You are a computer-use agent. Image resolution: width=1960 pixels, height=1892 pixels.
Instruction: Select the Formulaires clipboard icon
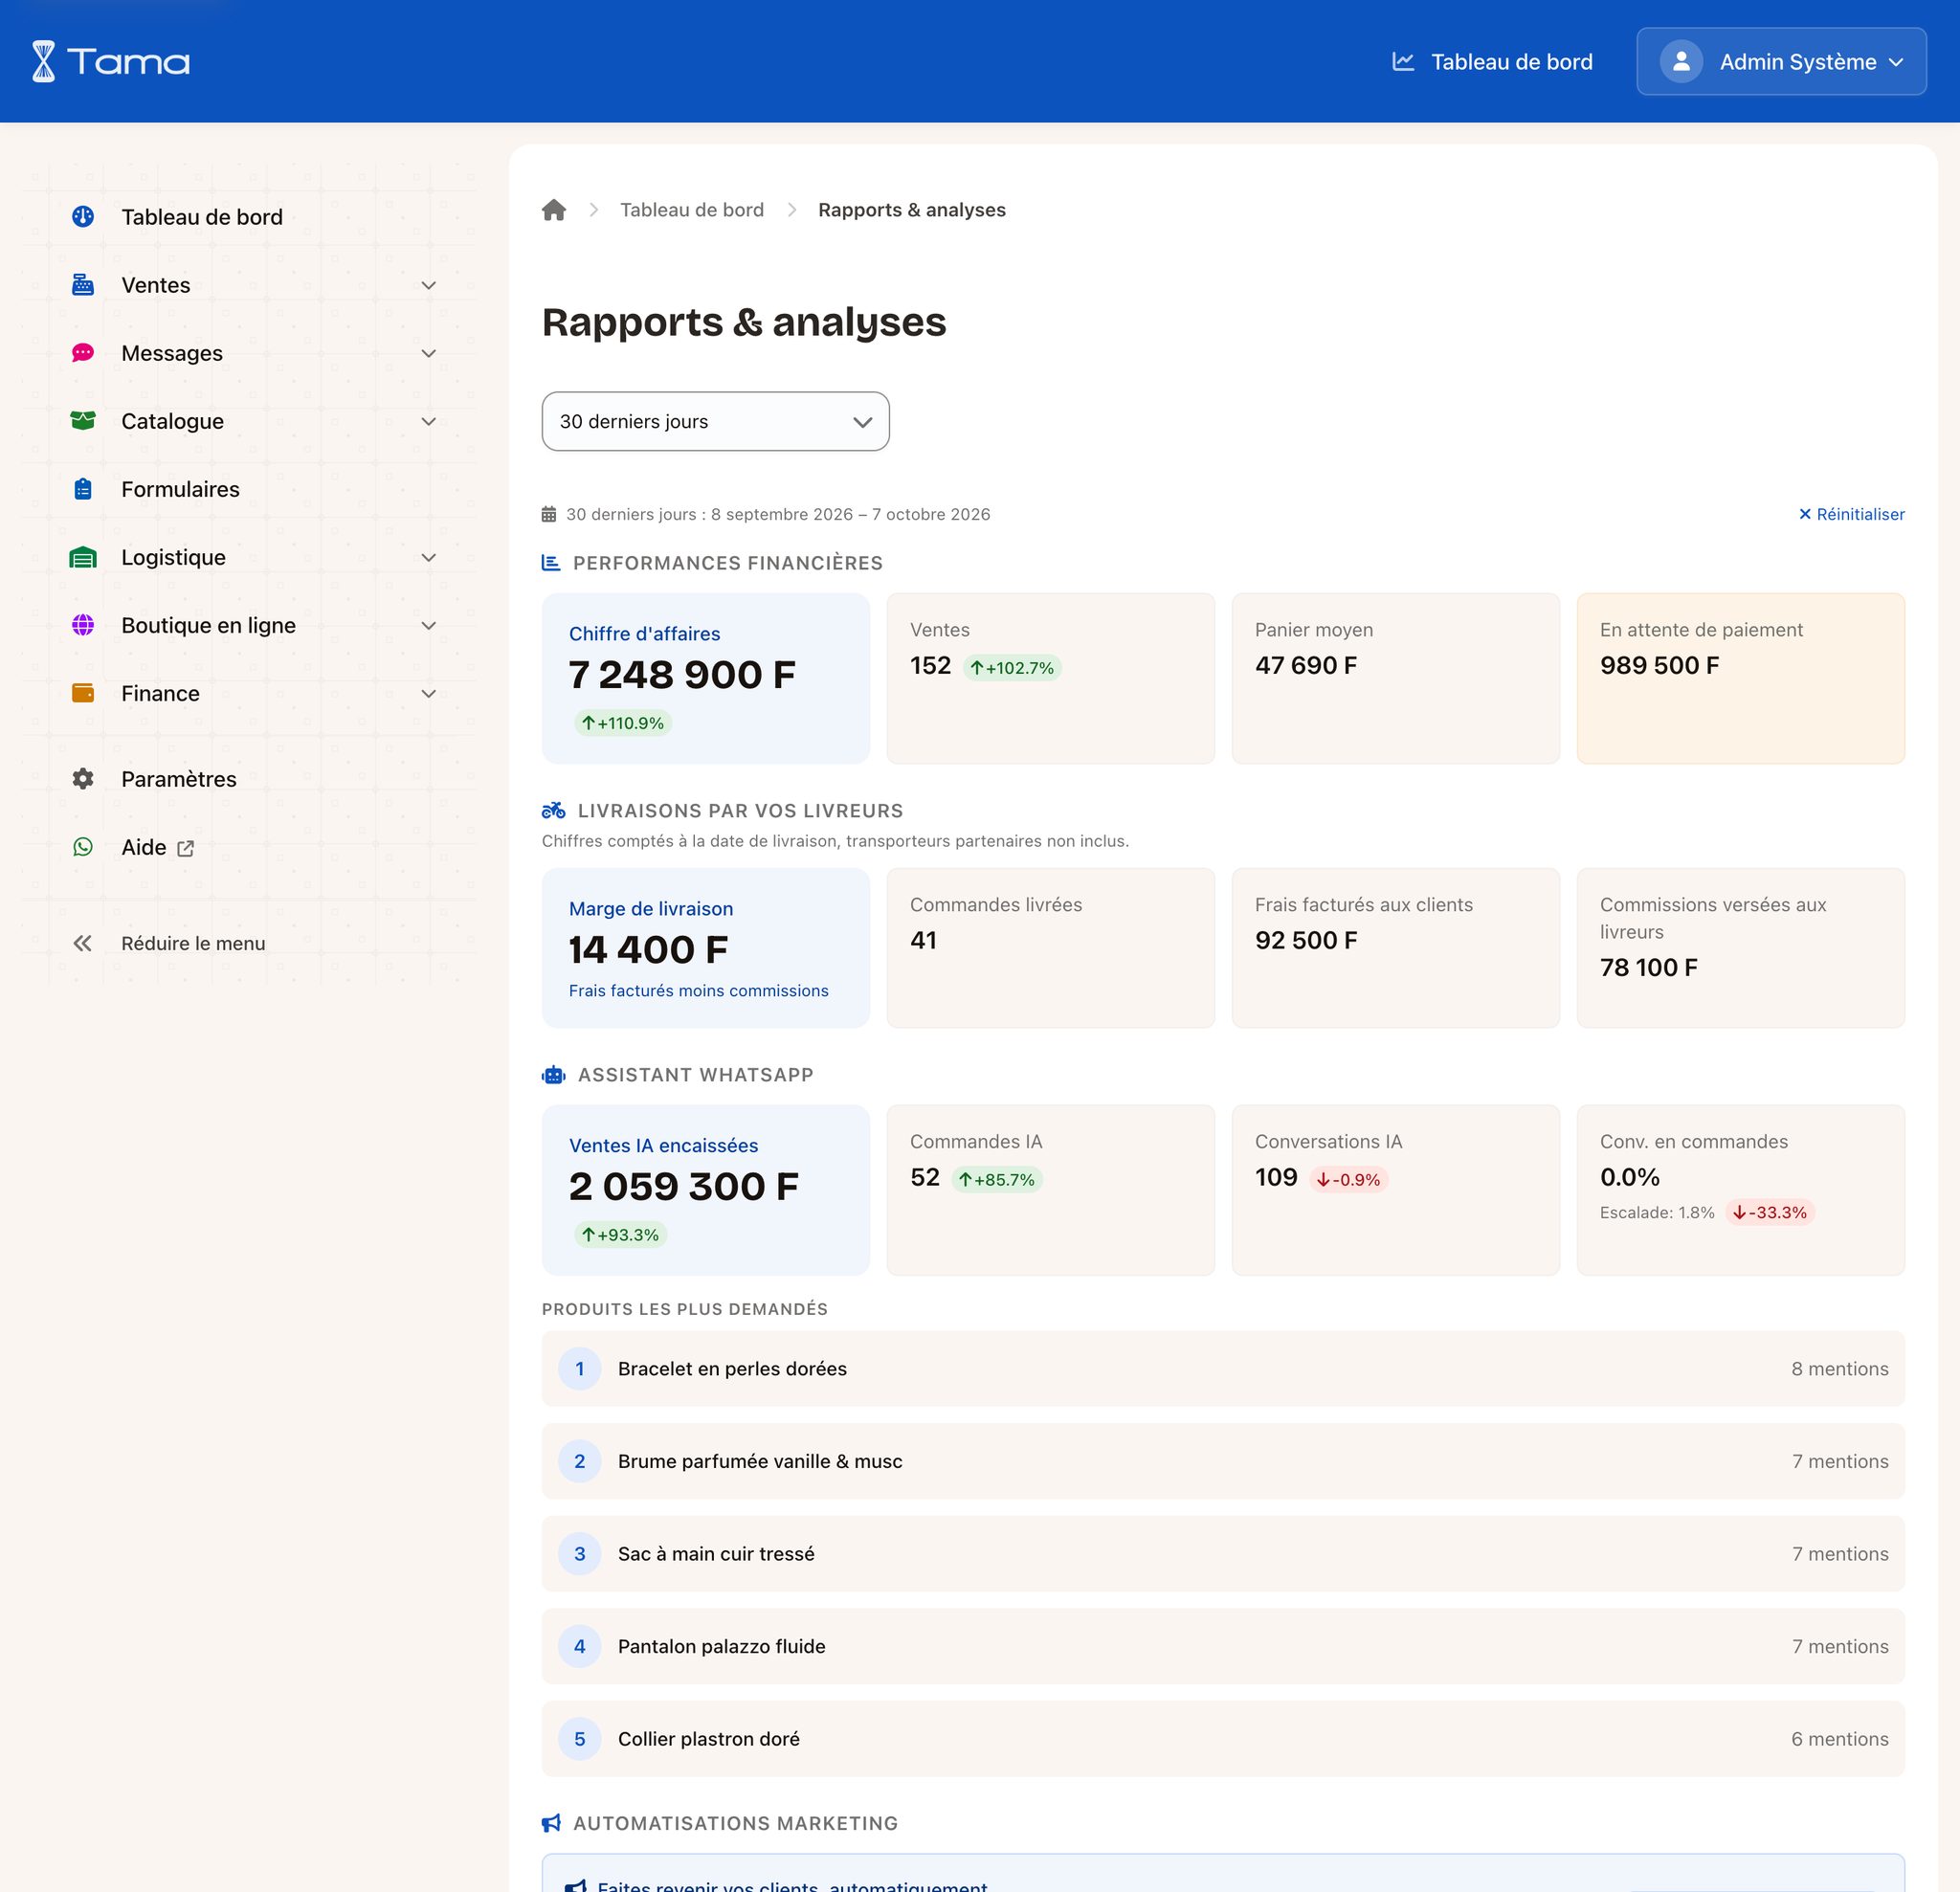click(x=83, y=489)
